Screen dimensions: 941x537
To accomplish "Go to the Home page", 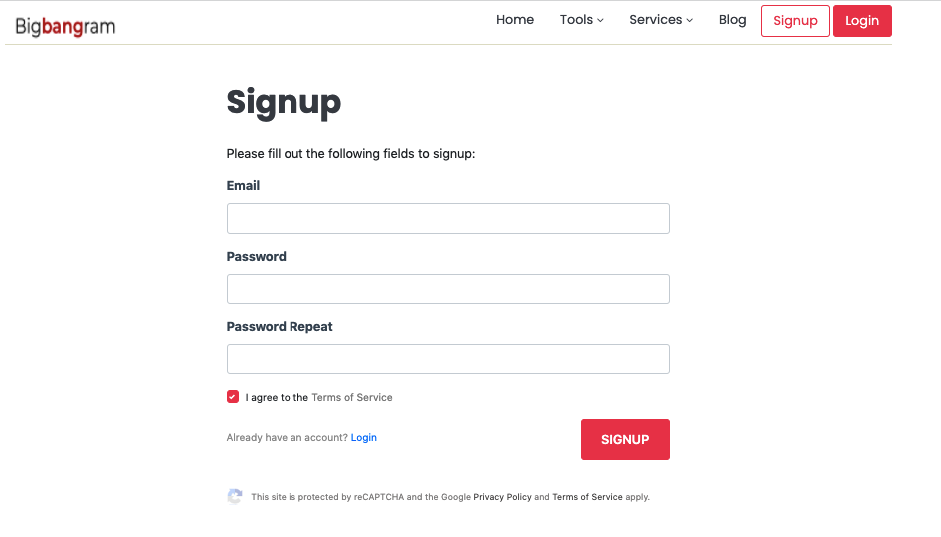I will pyautogui.click(x=515, y=20).
